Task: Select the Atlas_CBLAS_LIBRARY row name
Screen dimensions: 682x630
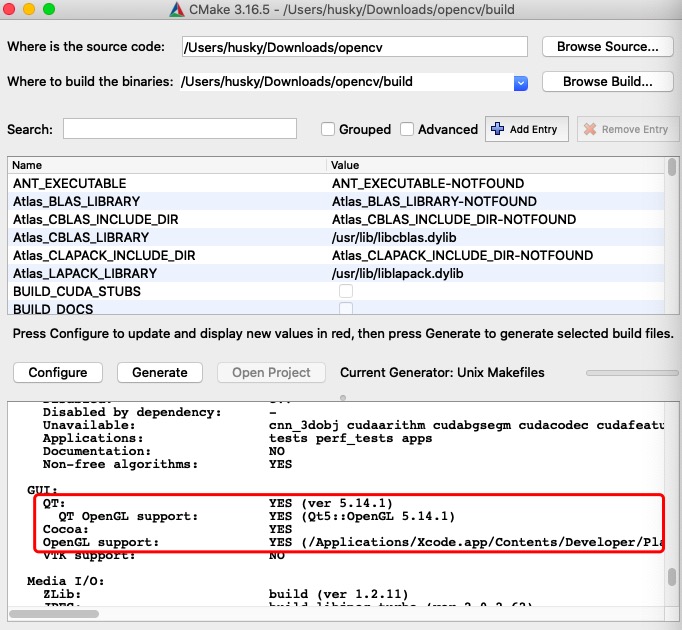Action: [x=81, y=238]
